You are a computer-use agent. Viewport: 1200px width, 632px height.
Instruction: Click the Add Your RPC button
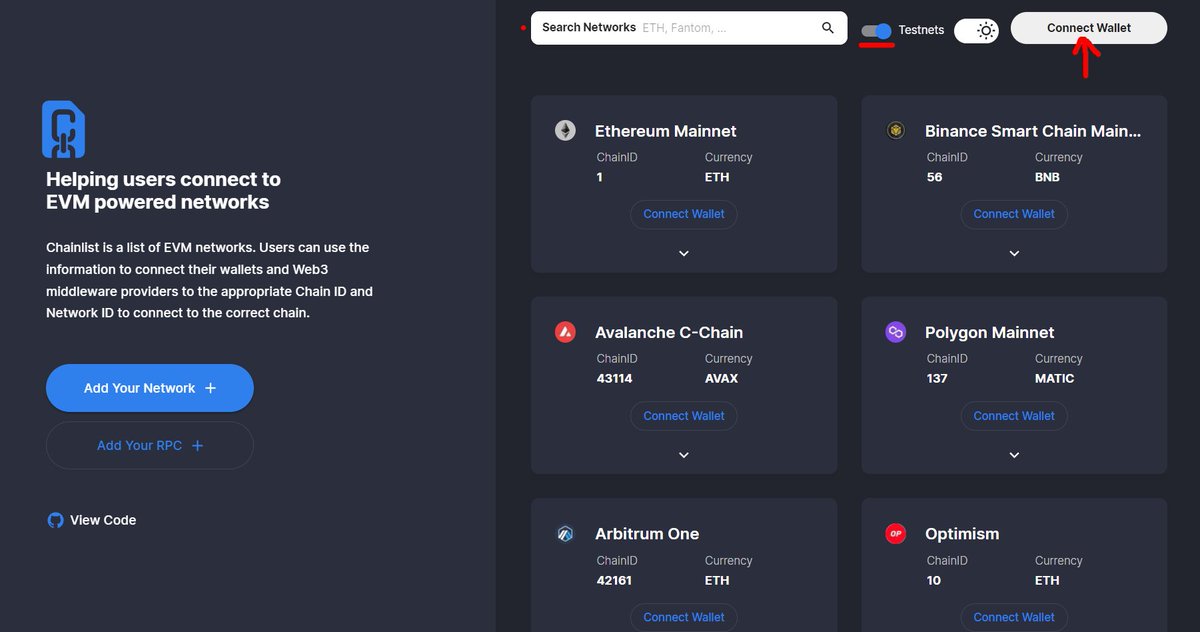(150, 446)
